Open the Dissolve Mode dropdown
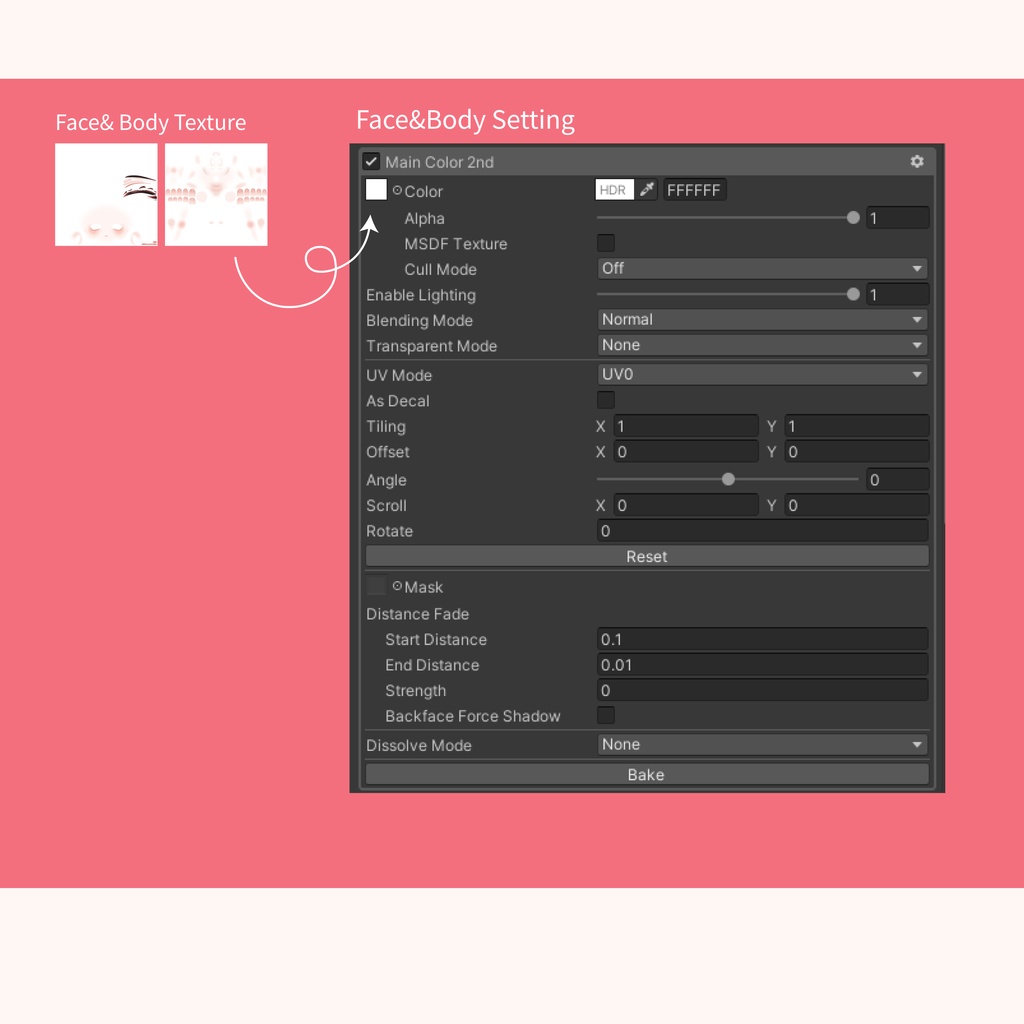The height and width of the screenshot is (1024, 1024). pyautogui.click(x=762, y=744)
